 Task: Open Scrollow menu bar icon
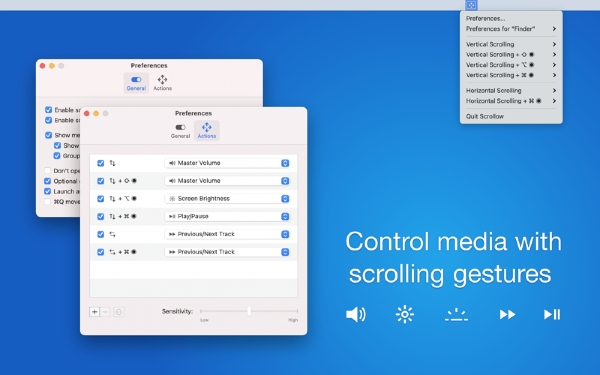tap(471, 5)
